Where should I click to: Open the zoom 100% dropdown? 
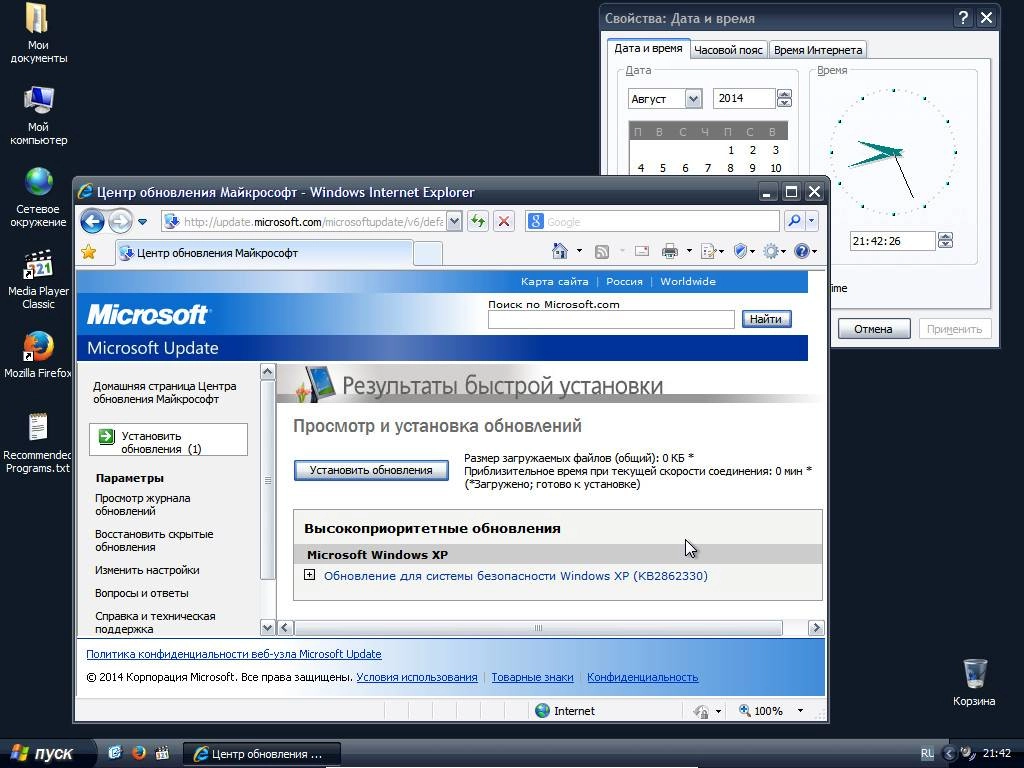801,711
